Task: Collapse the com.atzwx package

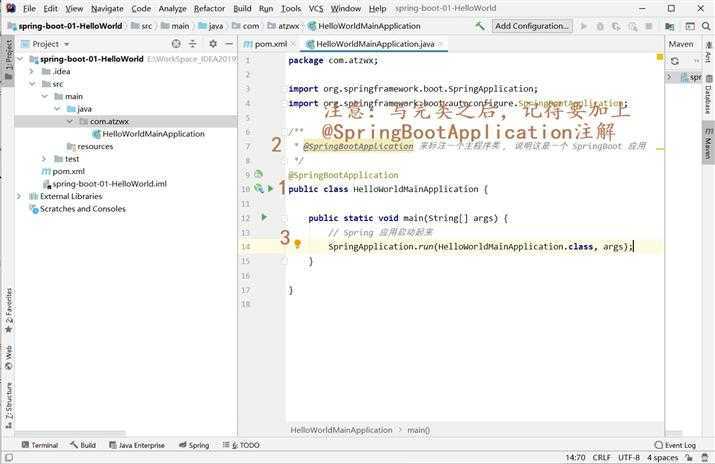Action: pos(69,121)
